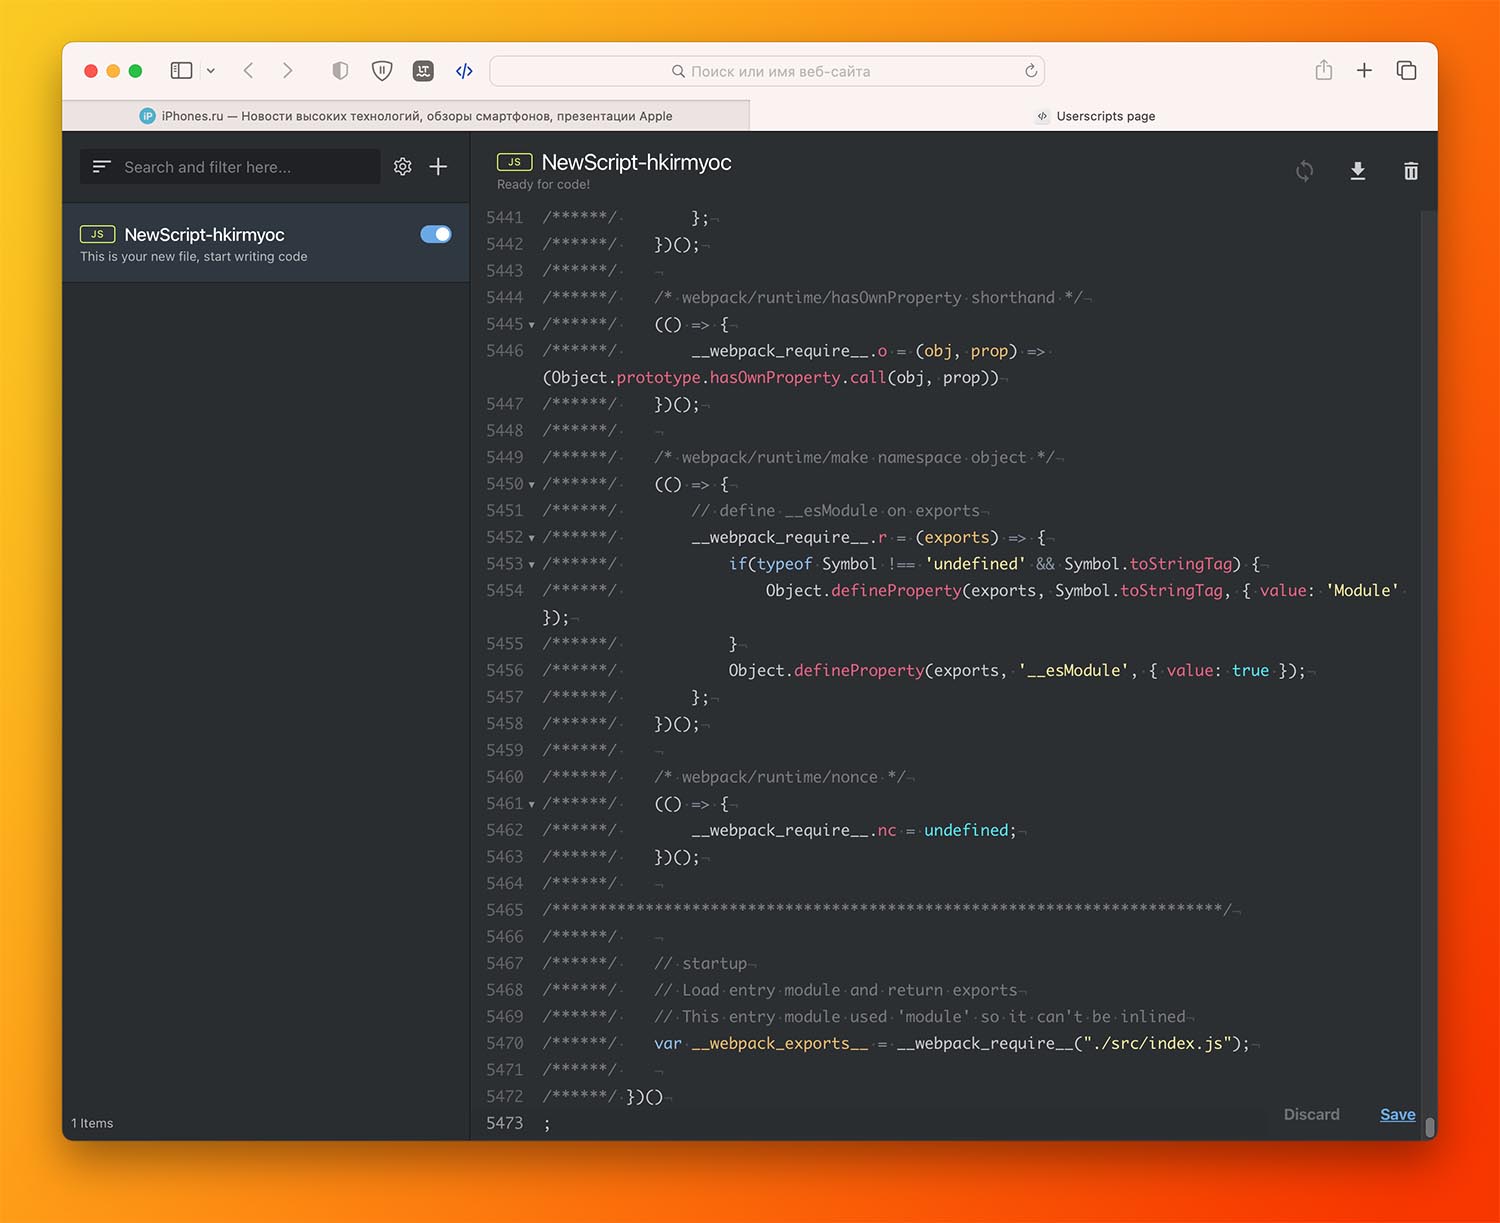Open the Safari privacy shield icon

[340, 71]
